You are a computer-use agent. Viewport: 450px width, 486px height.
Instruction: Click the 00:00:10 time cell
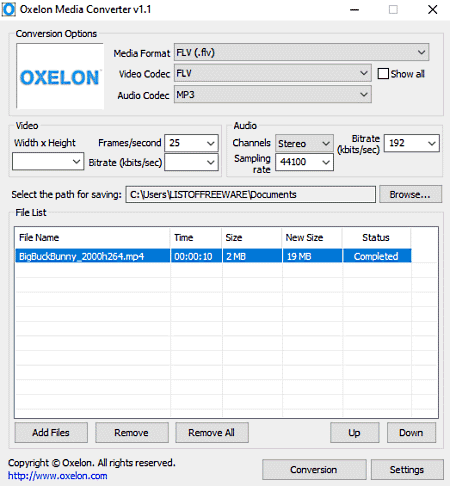tap(196, 256)
